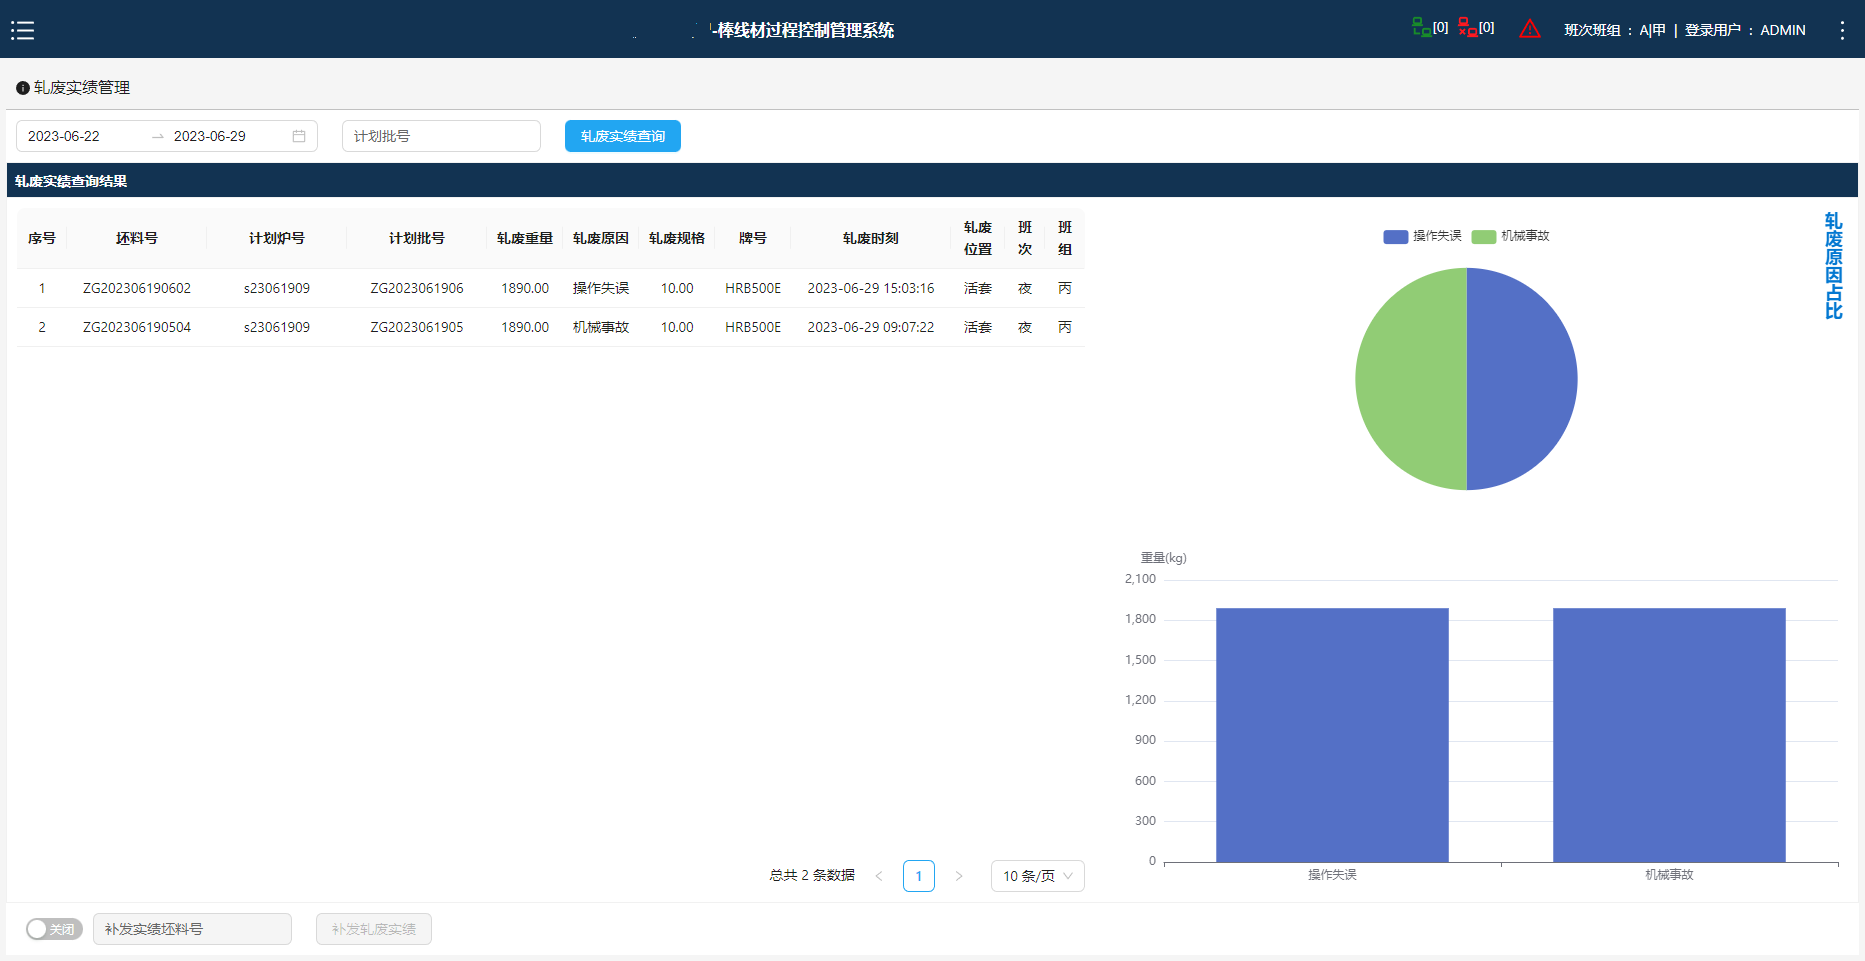Click the 轧废规格 column header
This screenshot has height=961, width=1865.
pyautogui.click(x=677, y=238)
